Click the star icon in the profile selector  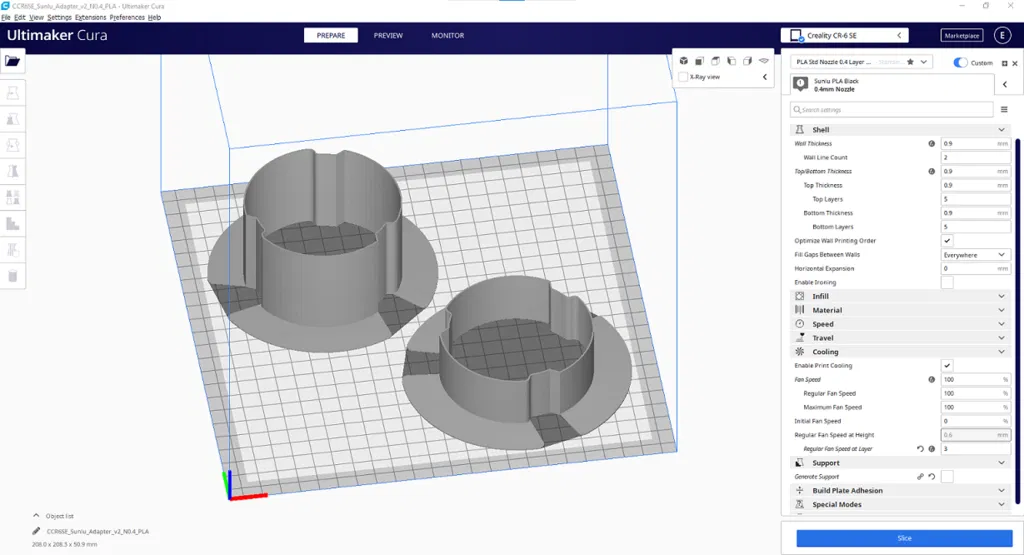910,62
